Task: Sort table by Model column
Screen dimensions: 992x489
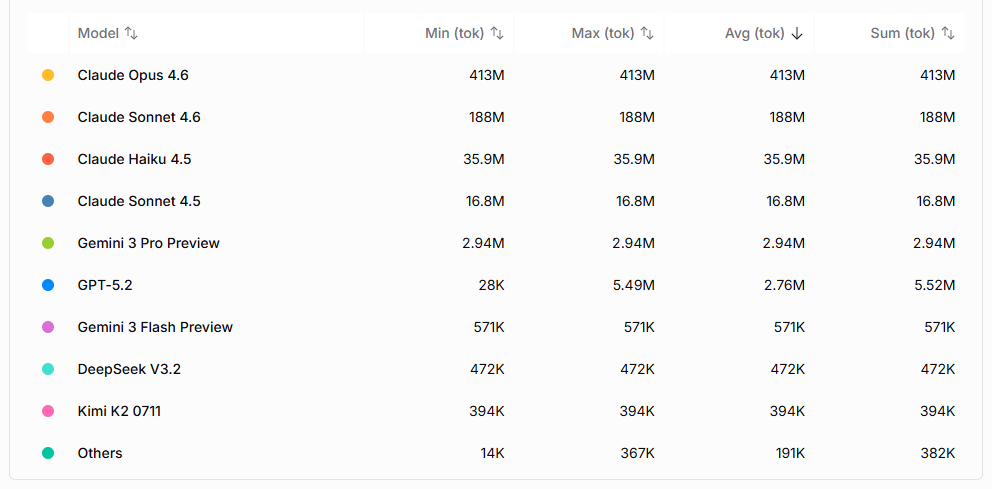Action: (131, 34)
